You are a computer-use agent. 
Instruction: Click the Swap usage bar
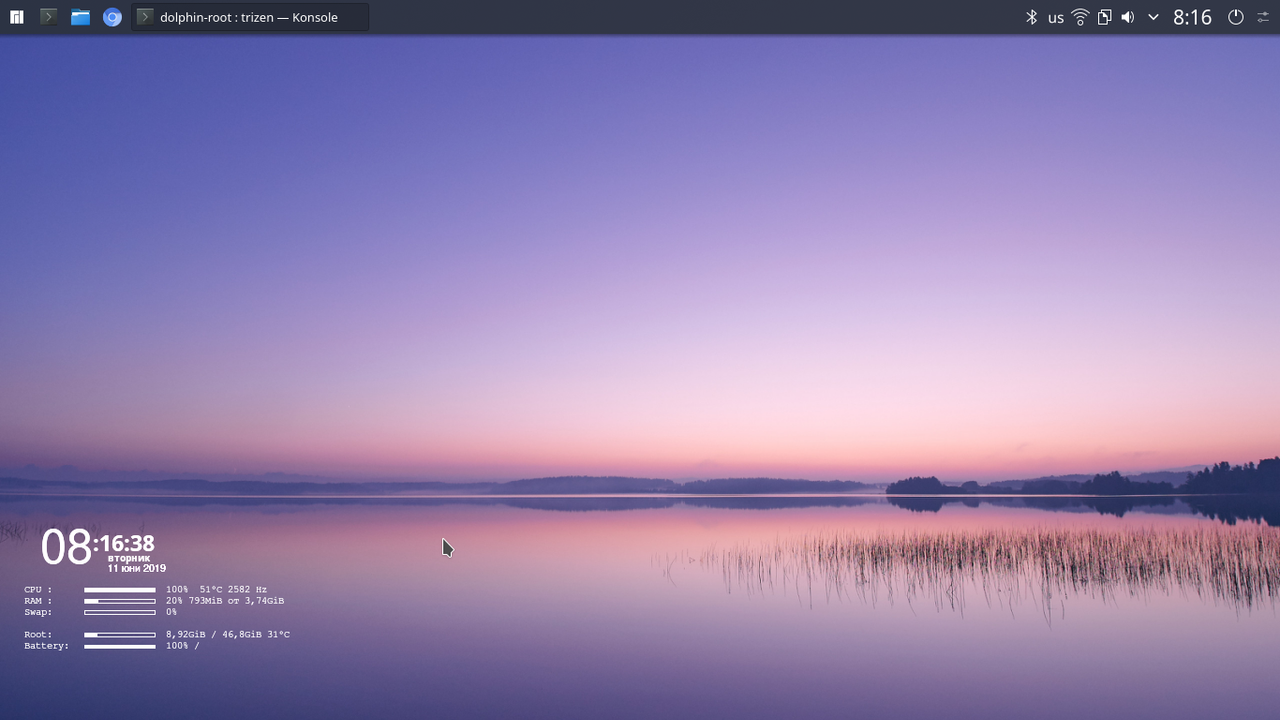click(x=120, y=612)
